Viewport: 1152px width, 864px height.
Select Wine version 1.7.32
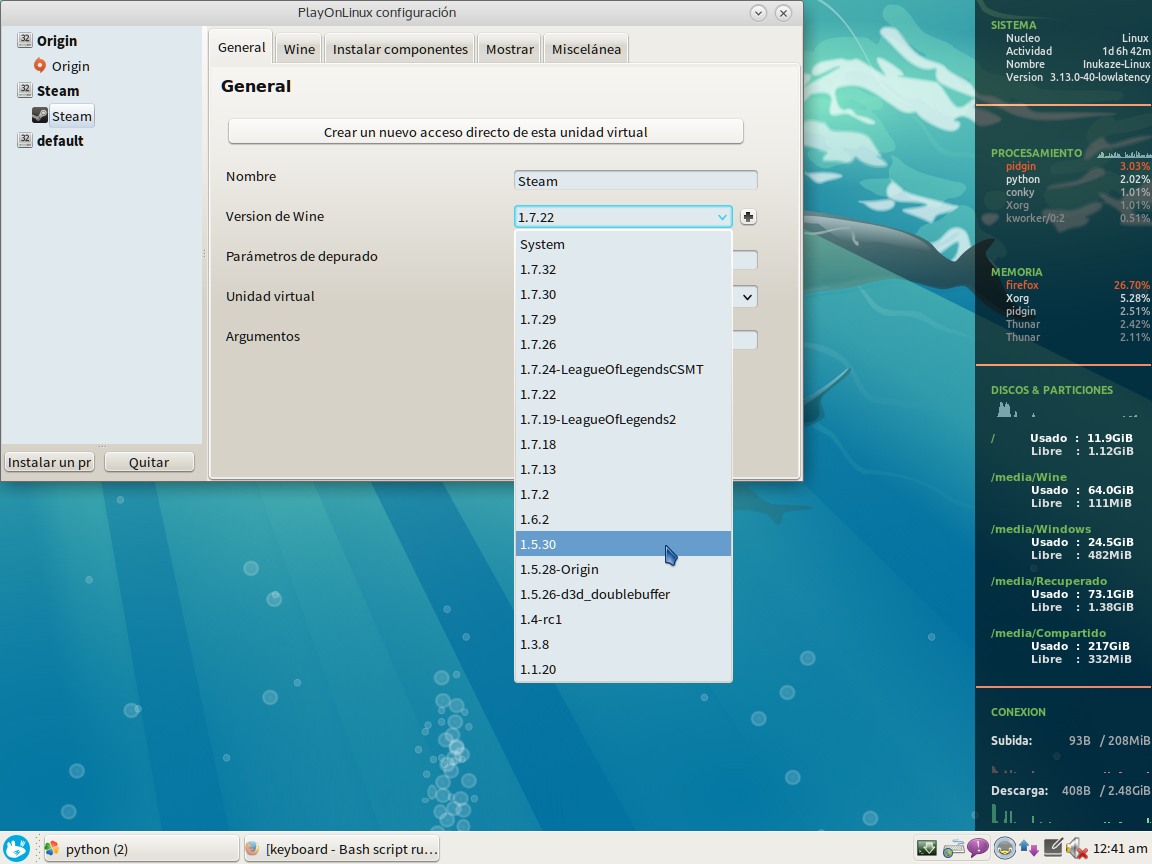pos(623,269)
